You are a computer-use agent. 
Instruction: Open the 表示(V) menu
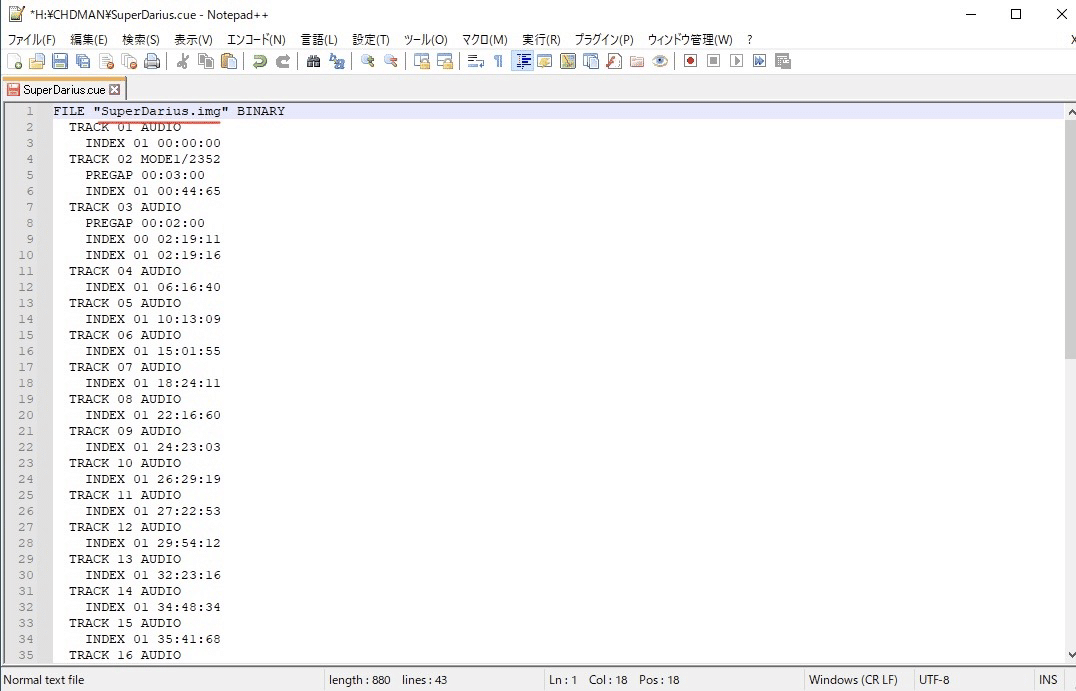coord(193,40)
